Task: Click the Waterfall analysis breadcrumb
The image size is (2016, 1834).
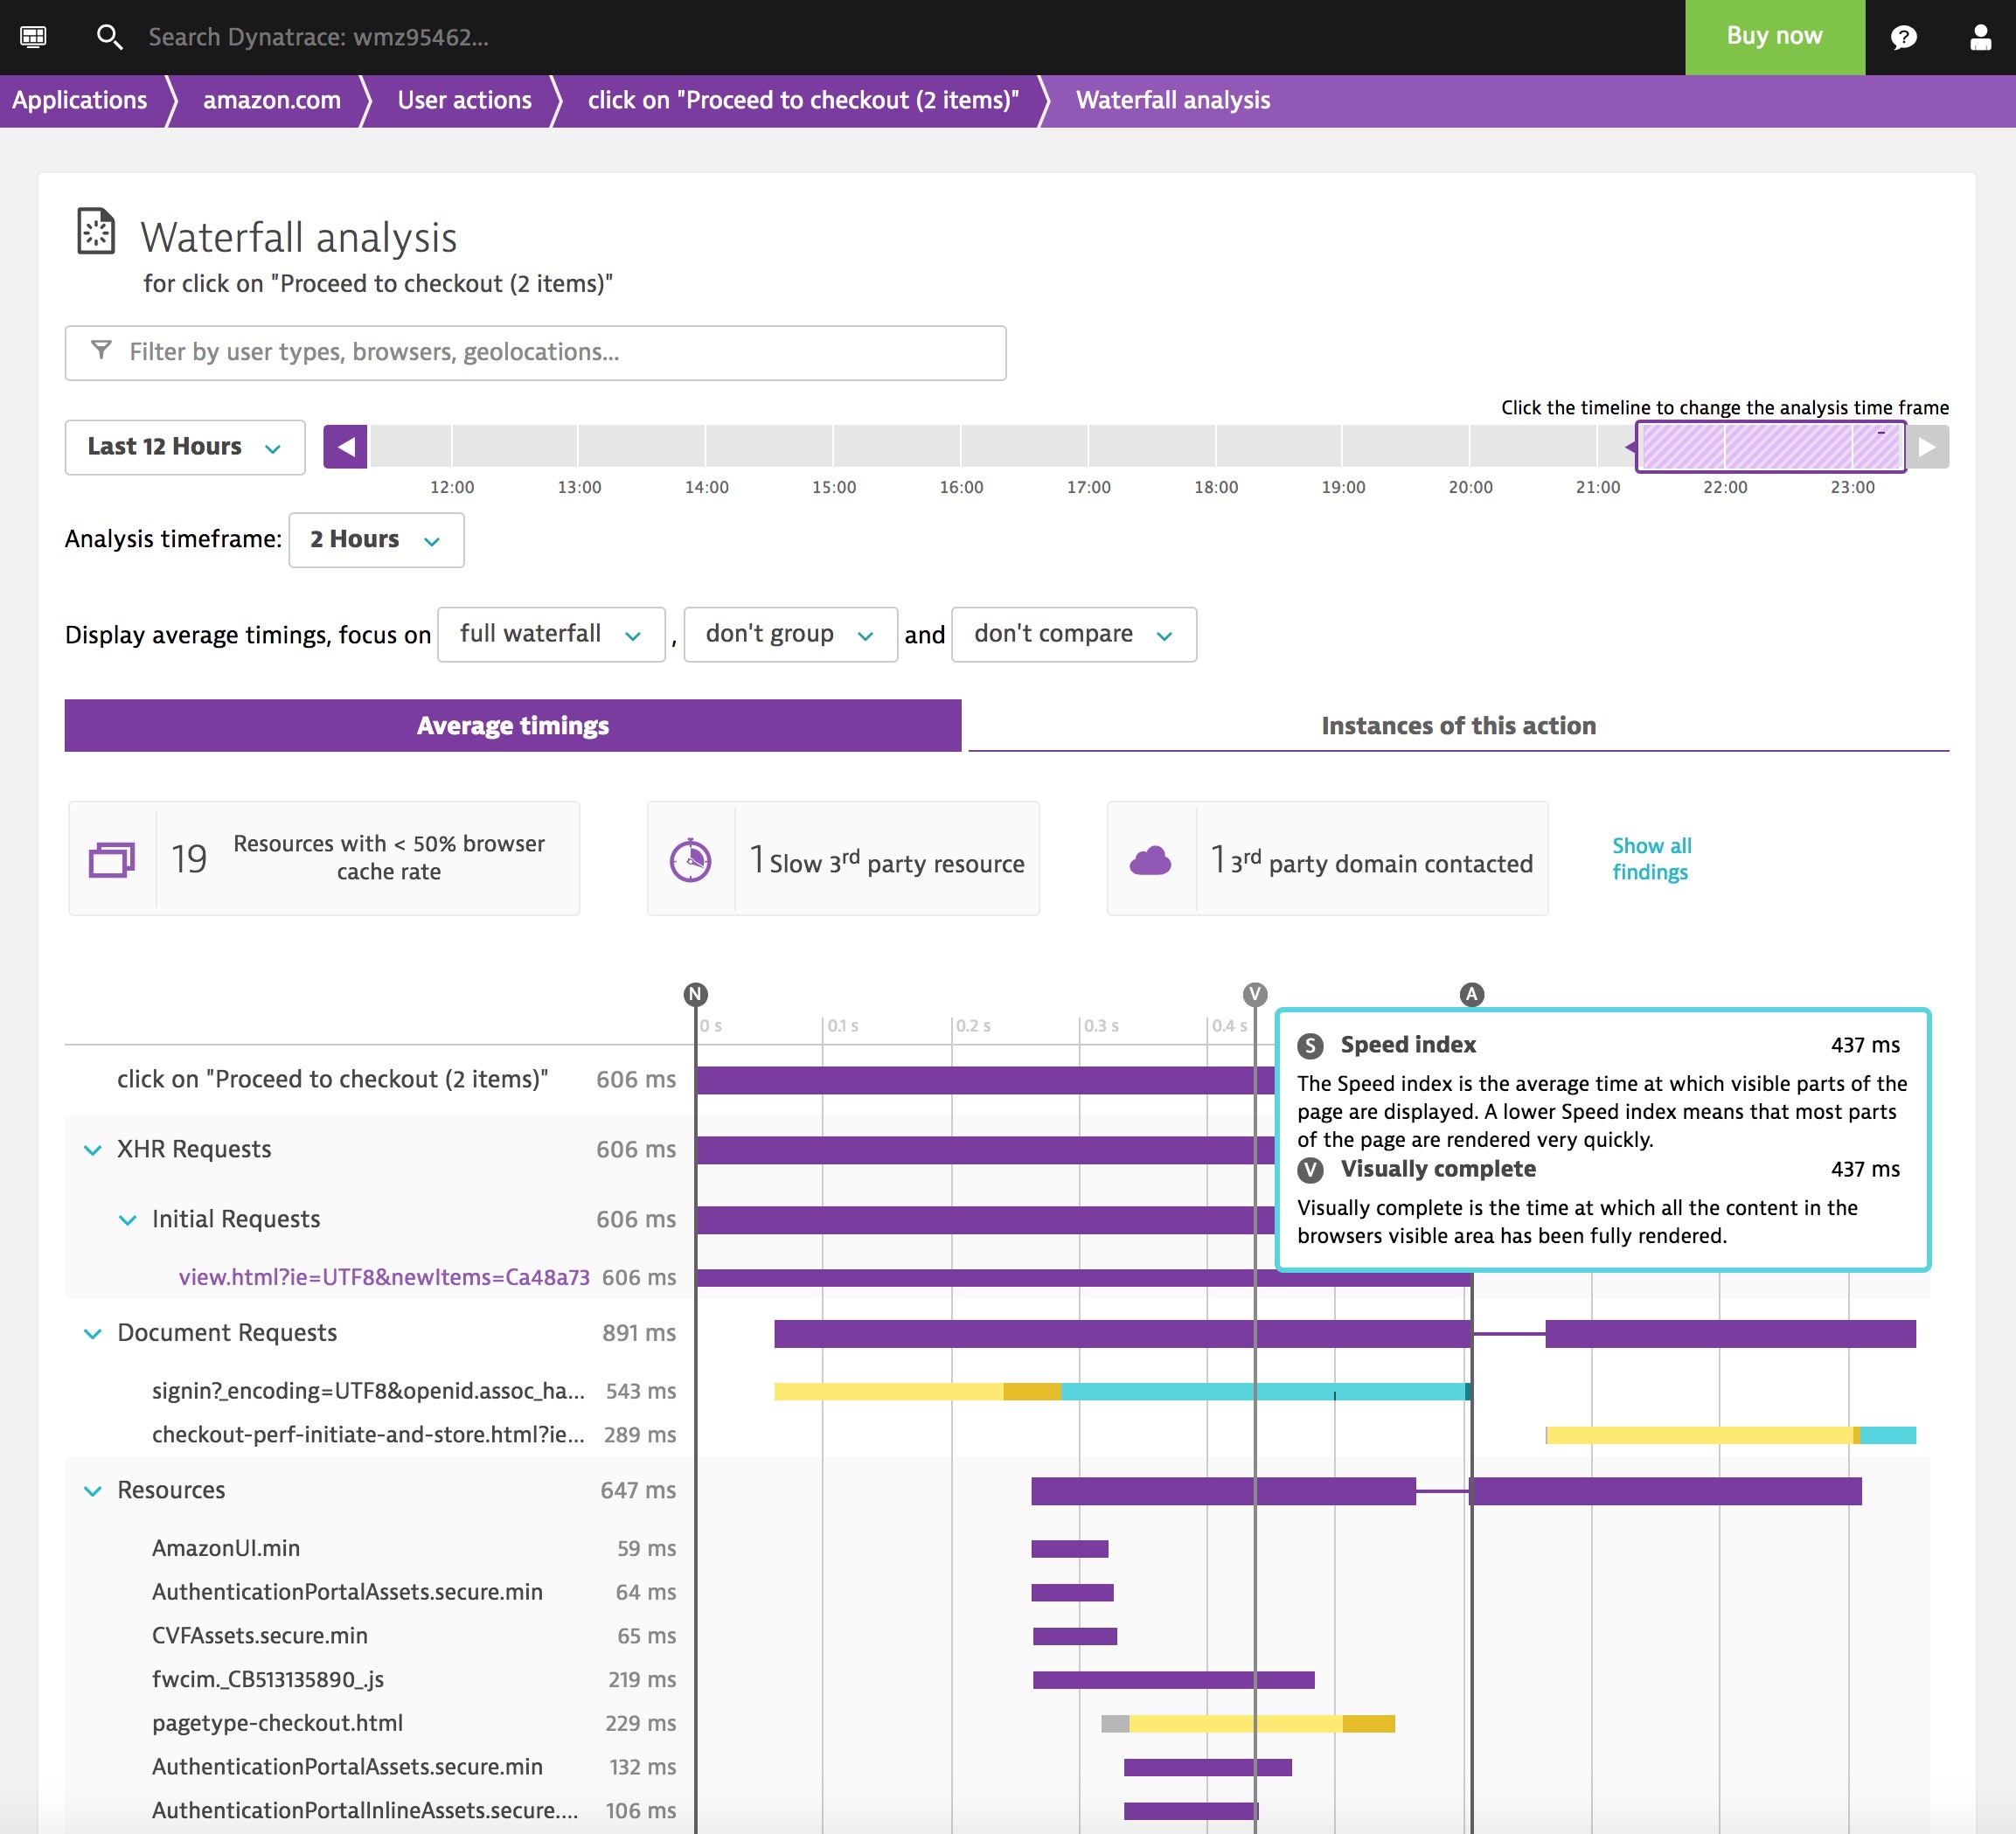Action: point(1173,100)
